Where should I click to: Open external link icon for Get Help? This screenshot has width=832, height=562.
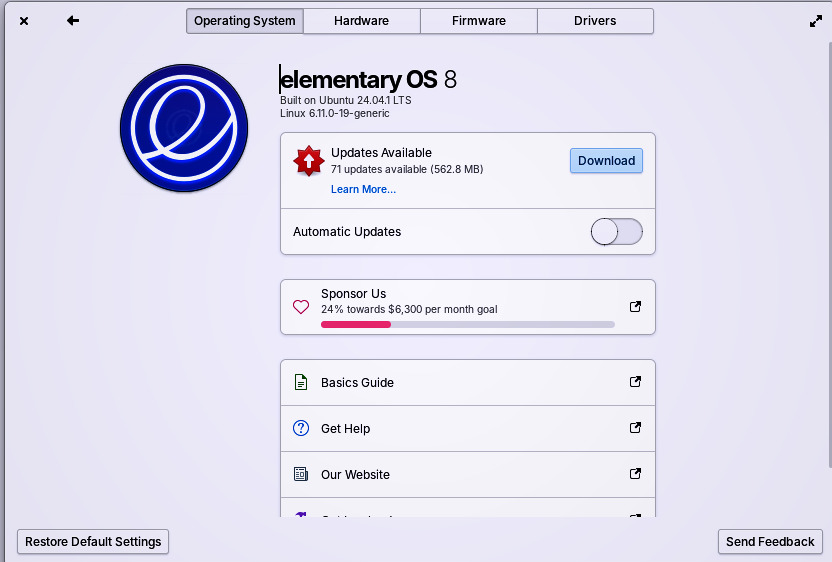tap(635, 428)
